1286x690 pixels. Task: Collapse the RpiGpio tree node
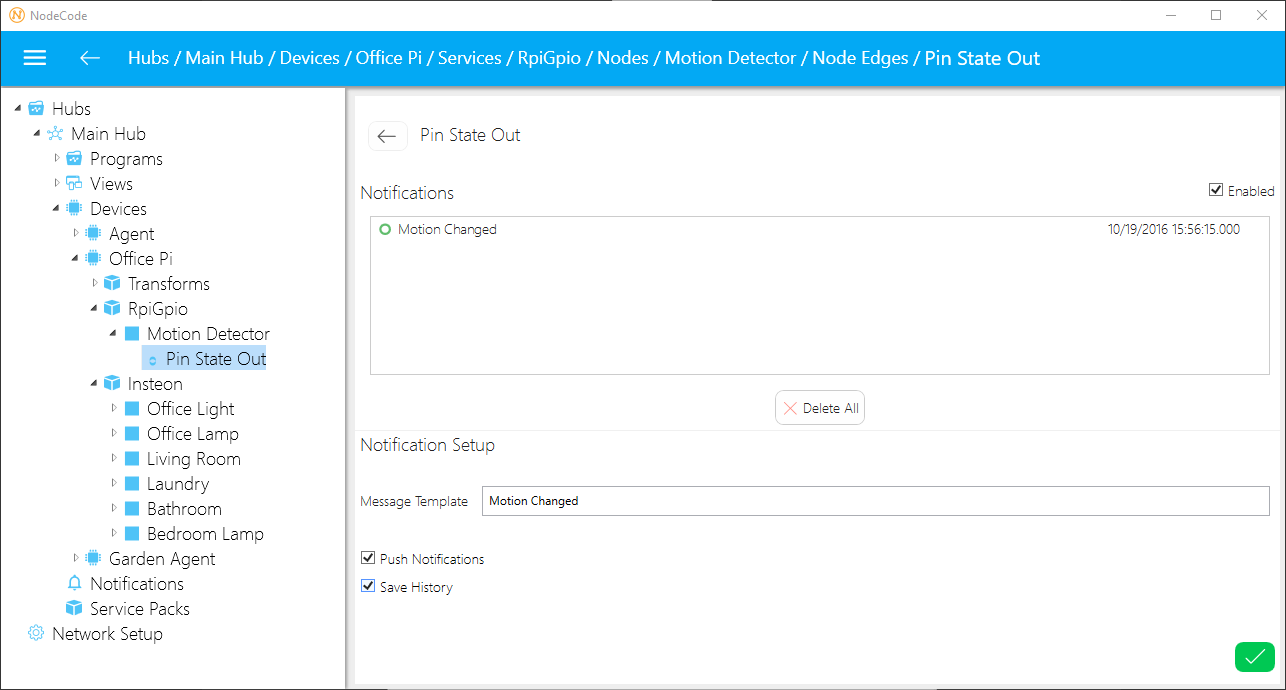pyautogui.click(x=94, y=309)
